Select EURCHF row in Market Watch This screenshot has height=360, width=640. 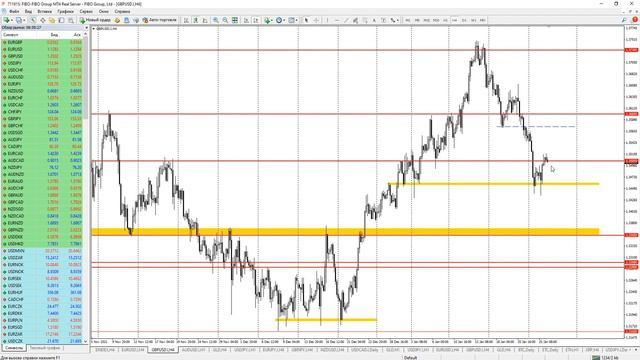tap(42, 98)
